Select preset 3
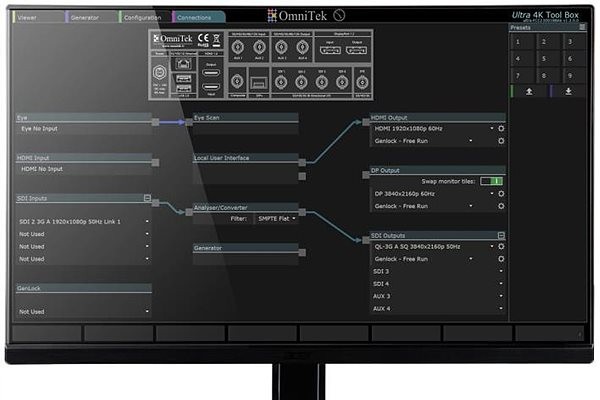The height and width of the screenshot is (400, 600). 574,41
